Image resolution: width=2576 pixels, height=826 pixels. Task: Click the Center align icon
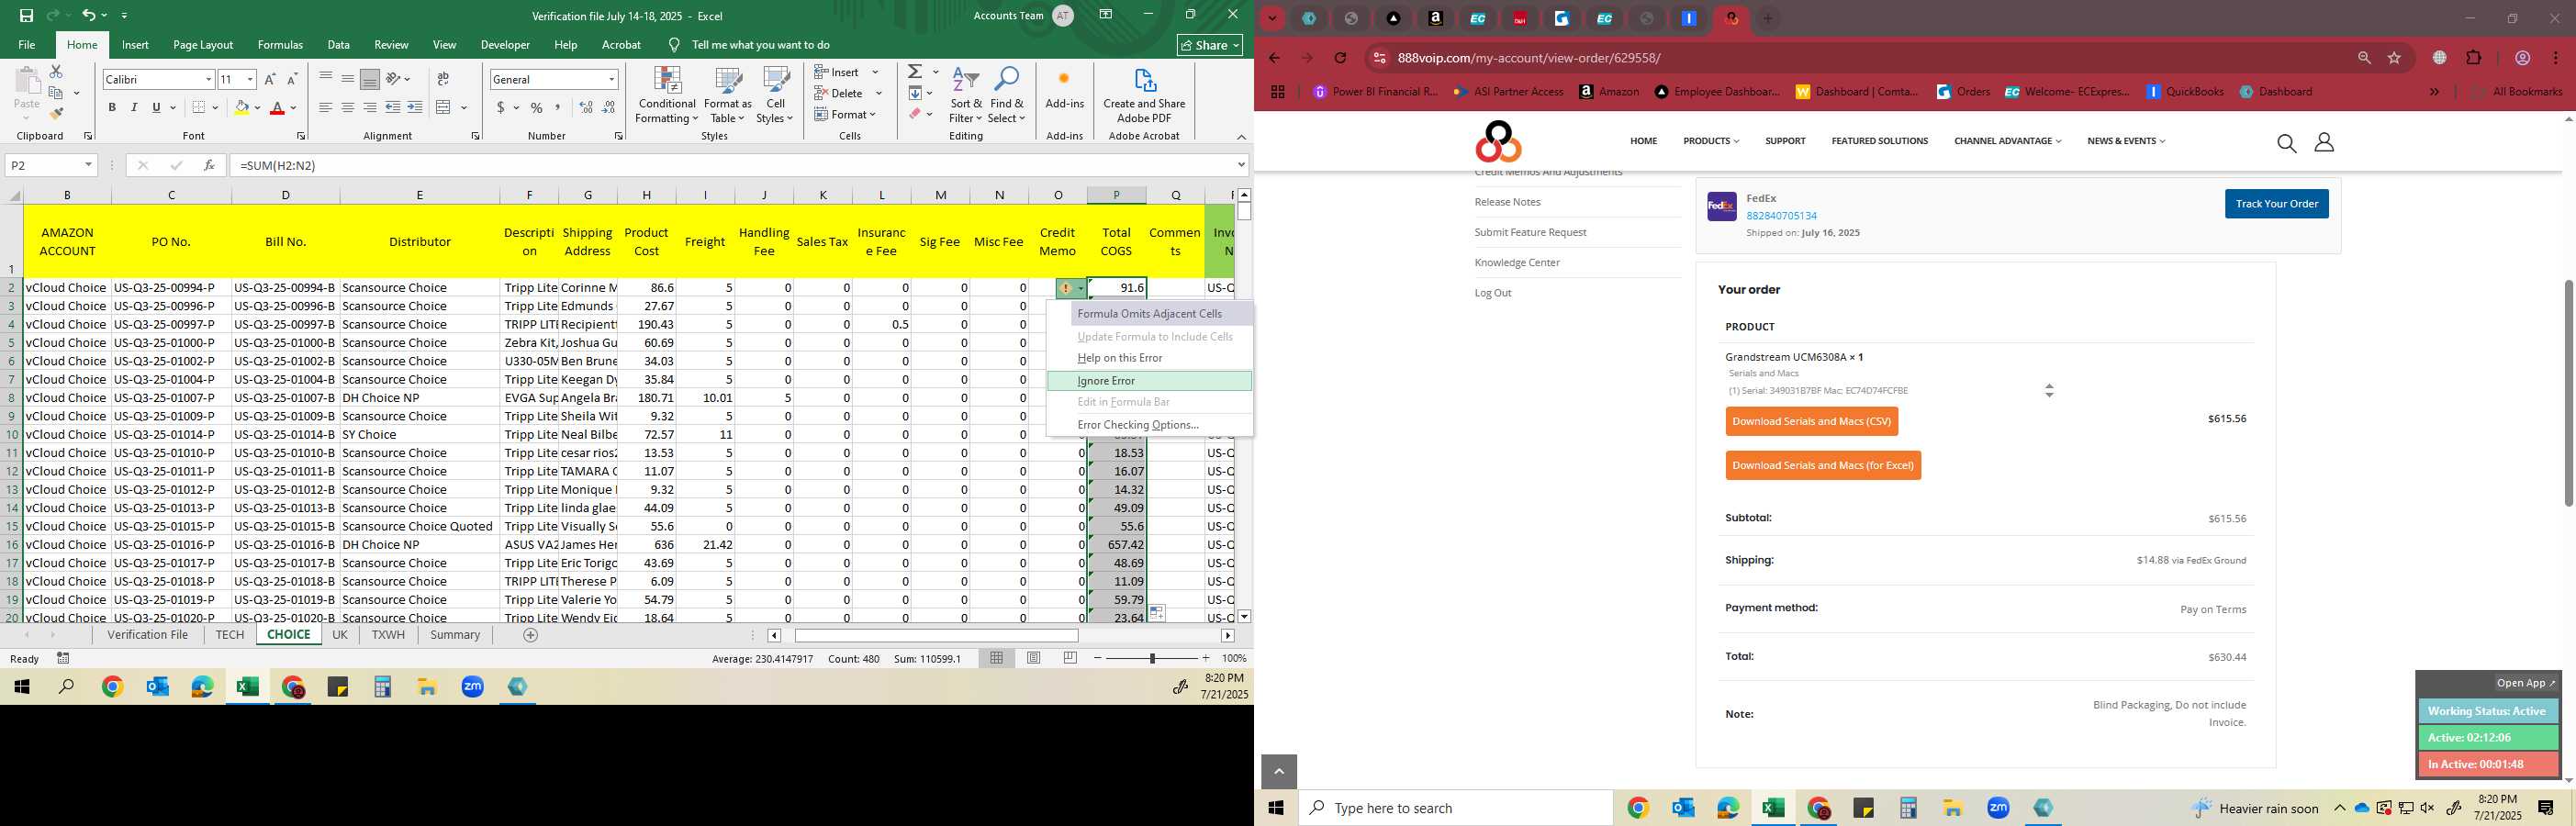[348, 107]
